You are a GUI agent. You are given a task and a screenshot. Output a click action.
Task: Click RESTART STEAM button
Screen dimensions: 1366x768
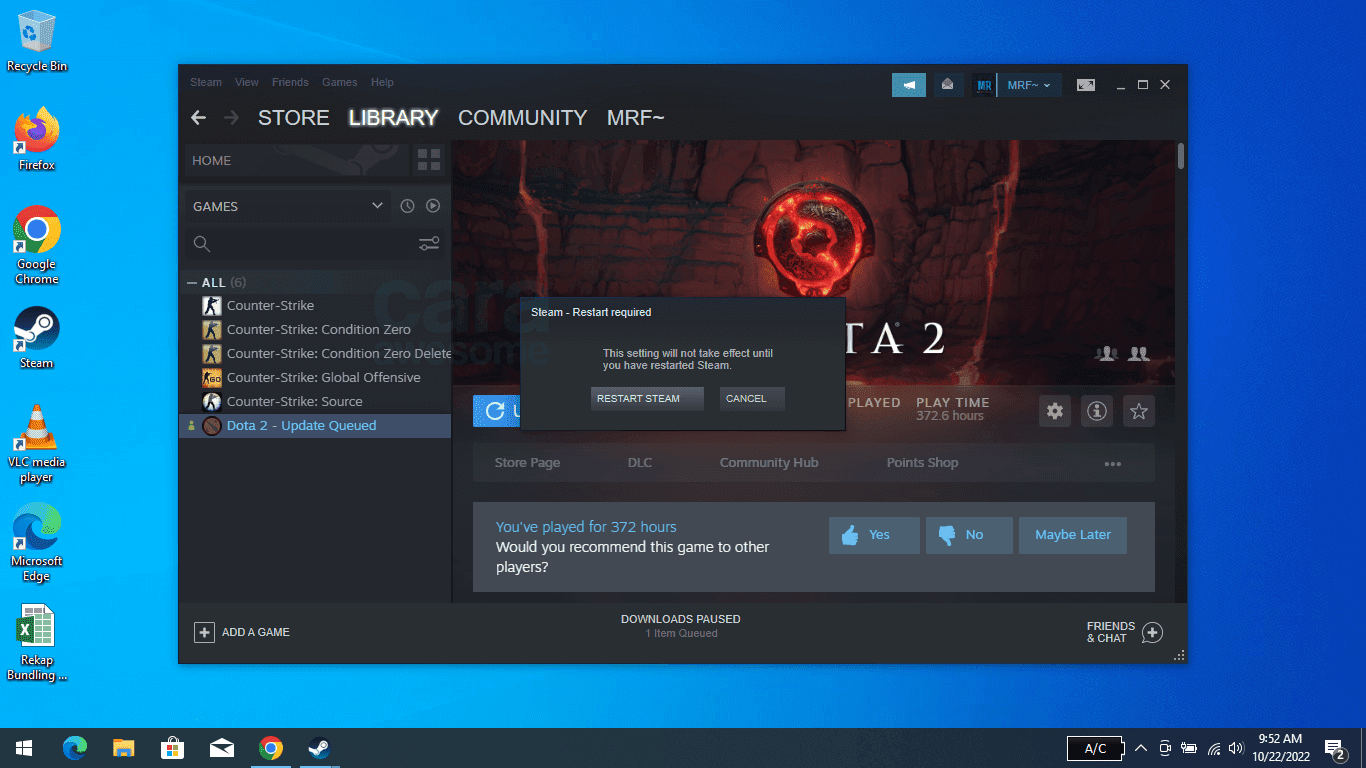[x=647, y=399]
